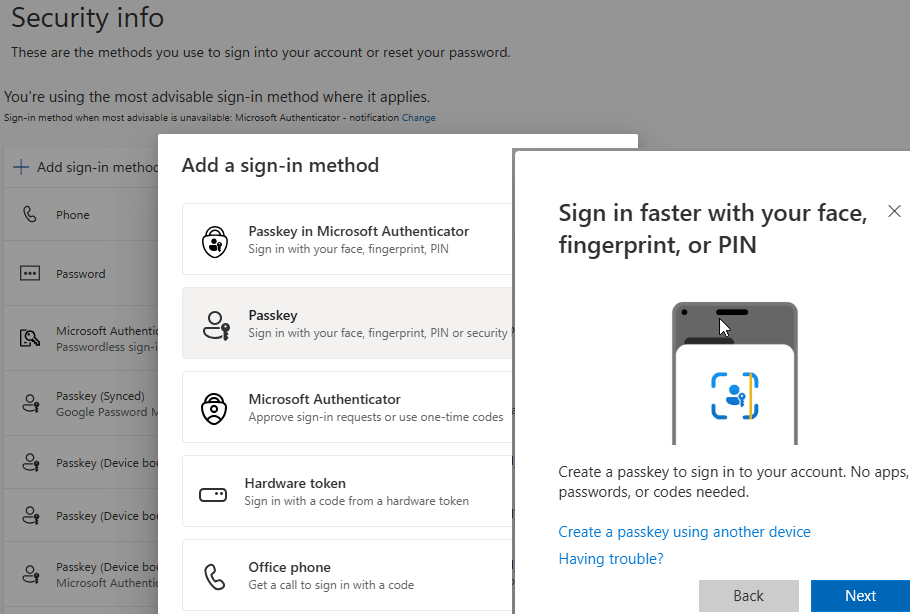Viewport: 910px width, 614px height.
Task: Click the Microsoft Authenticator lock icon in dialog
Action: (x=214, y=409)
